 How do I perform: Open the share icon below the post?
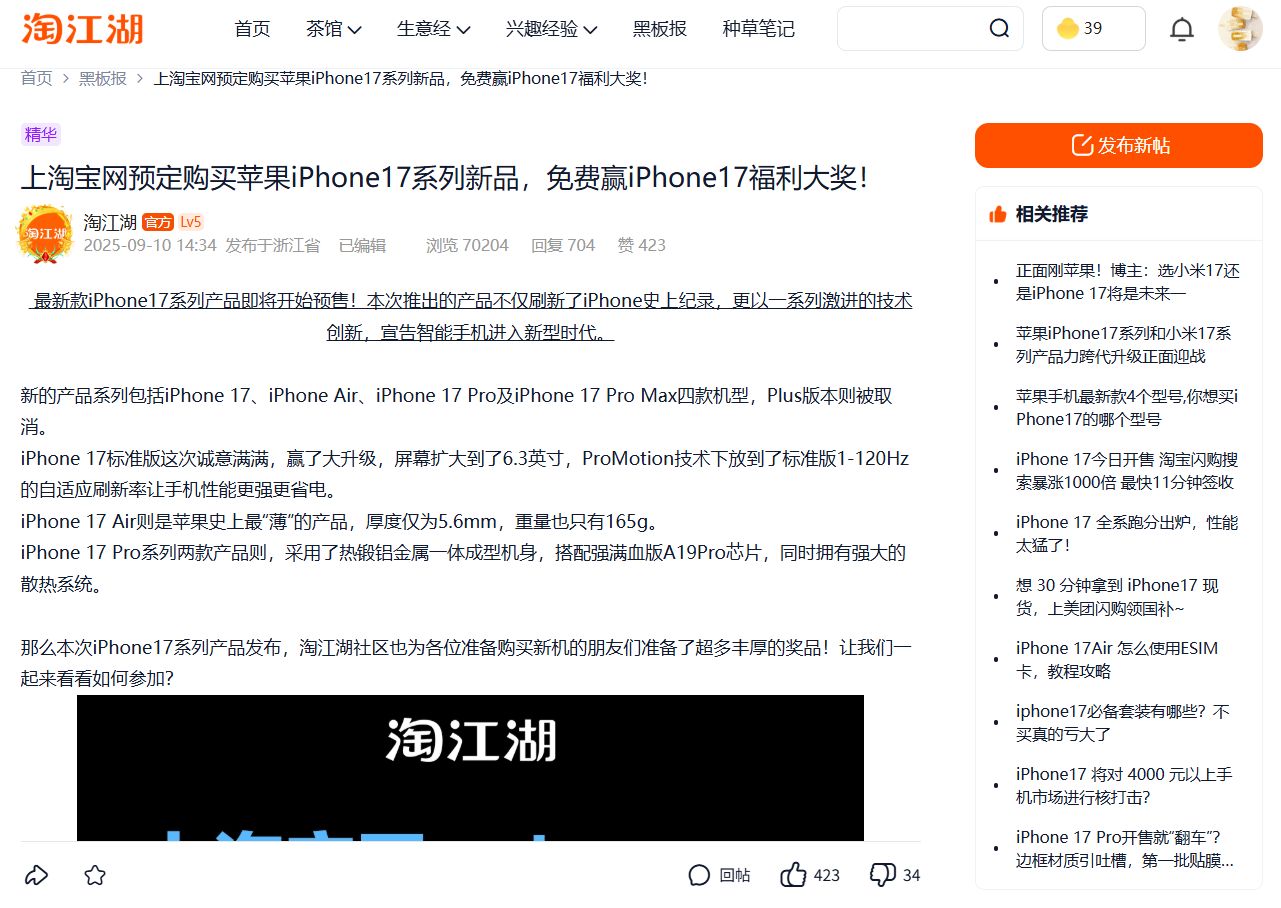(x=37, y=874)
